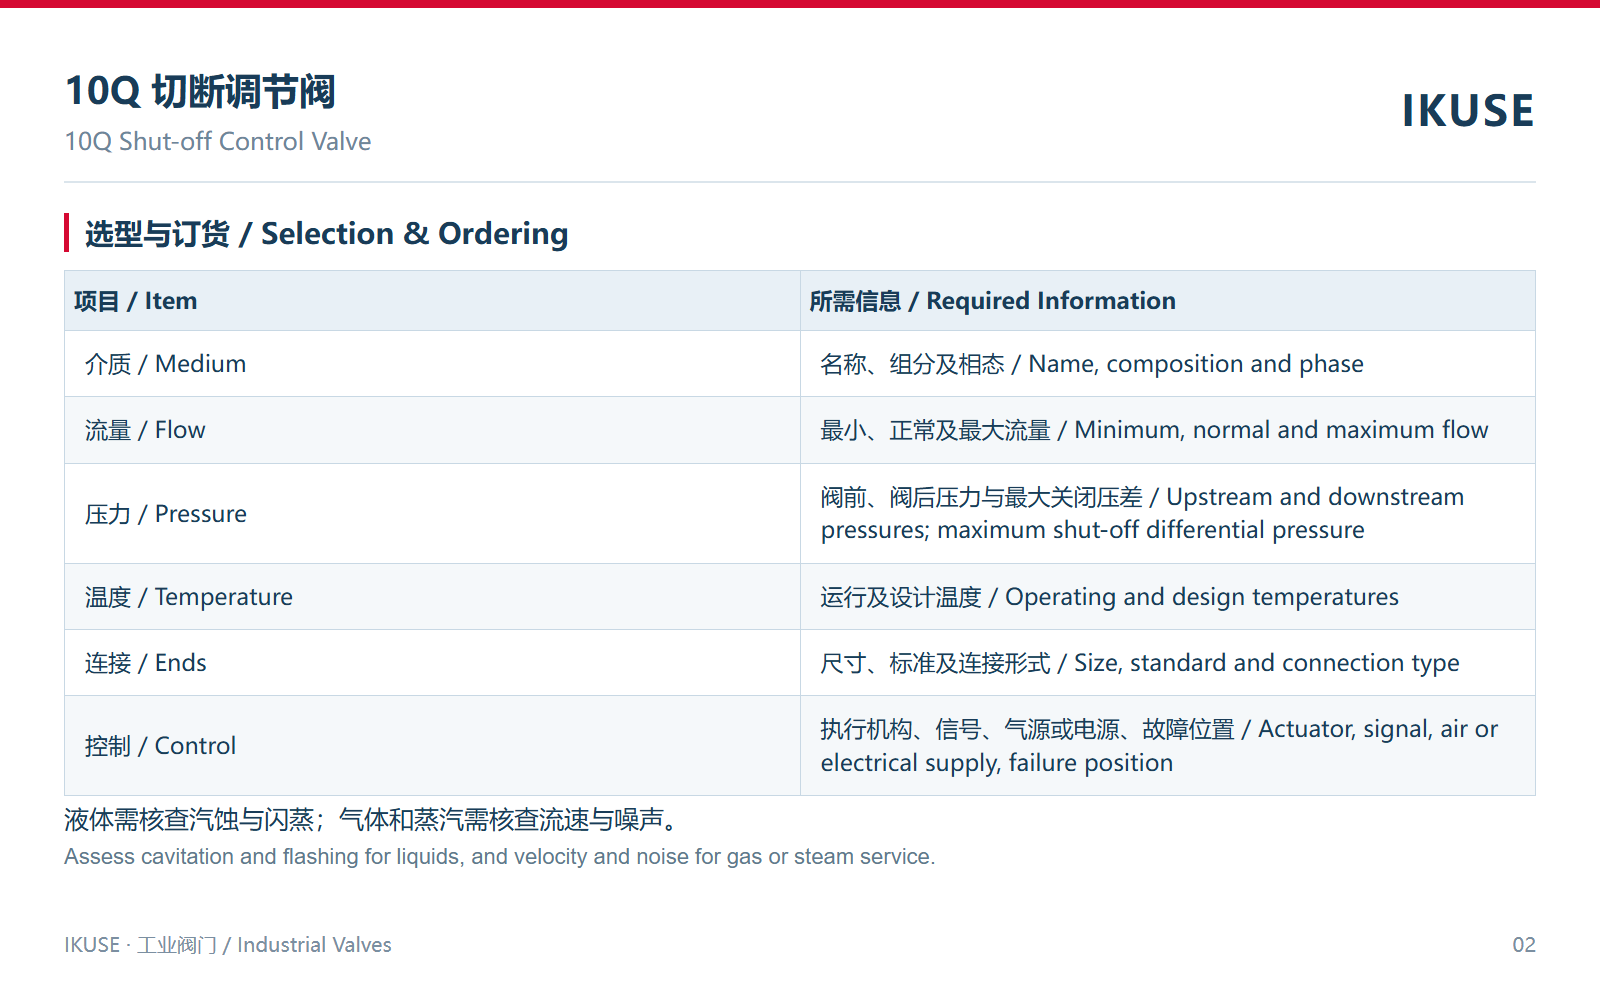Screen dimensions: 1600x984
Task: Click the 'Actuator, signal, air or electrical supply' cell
Action: click(1168, 746)
